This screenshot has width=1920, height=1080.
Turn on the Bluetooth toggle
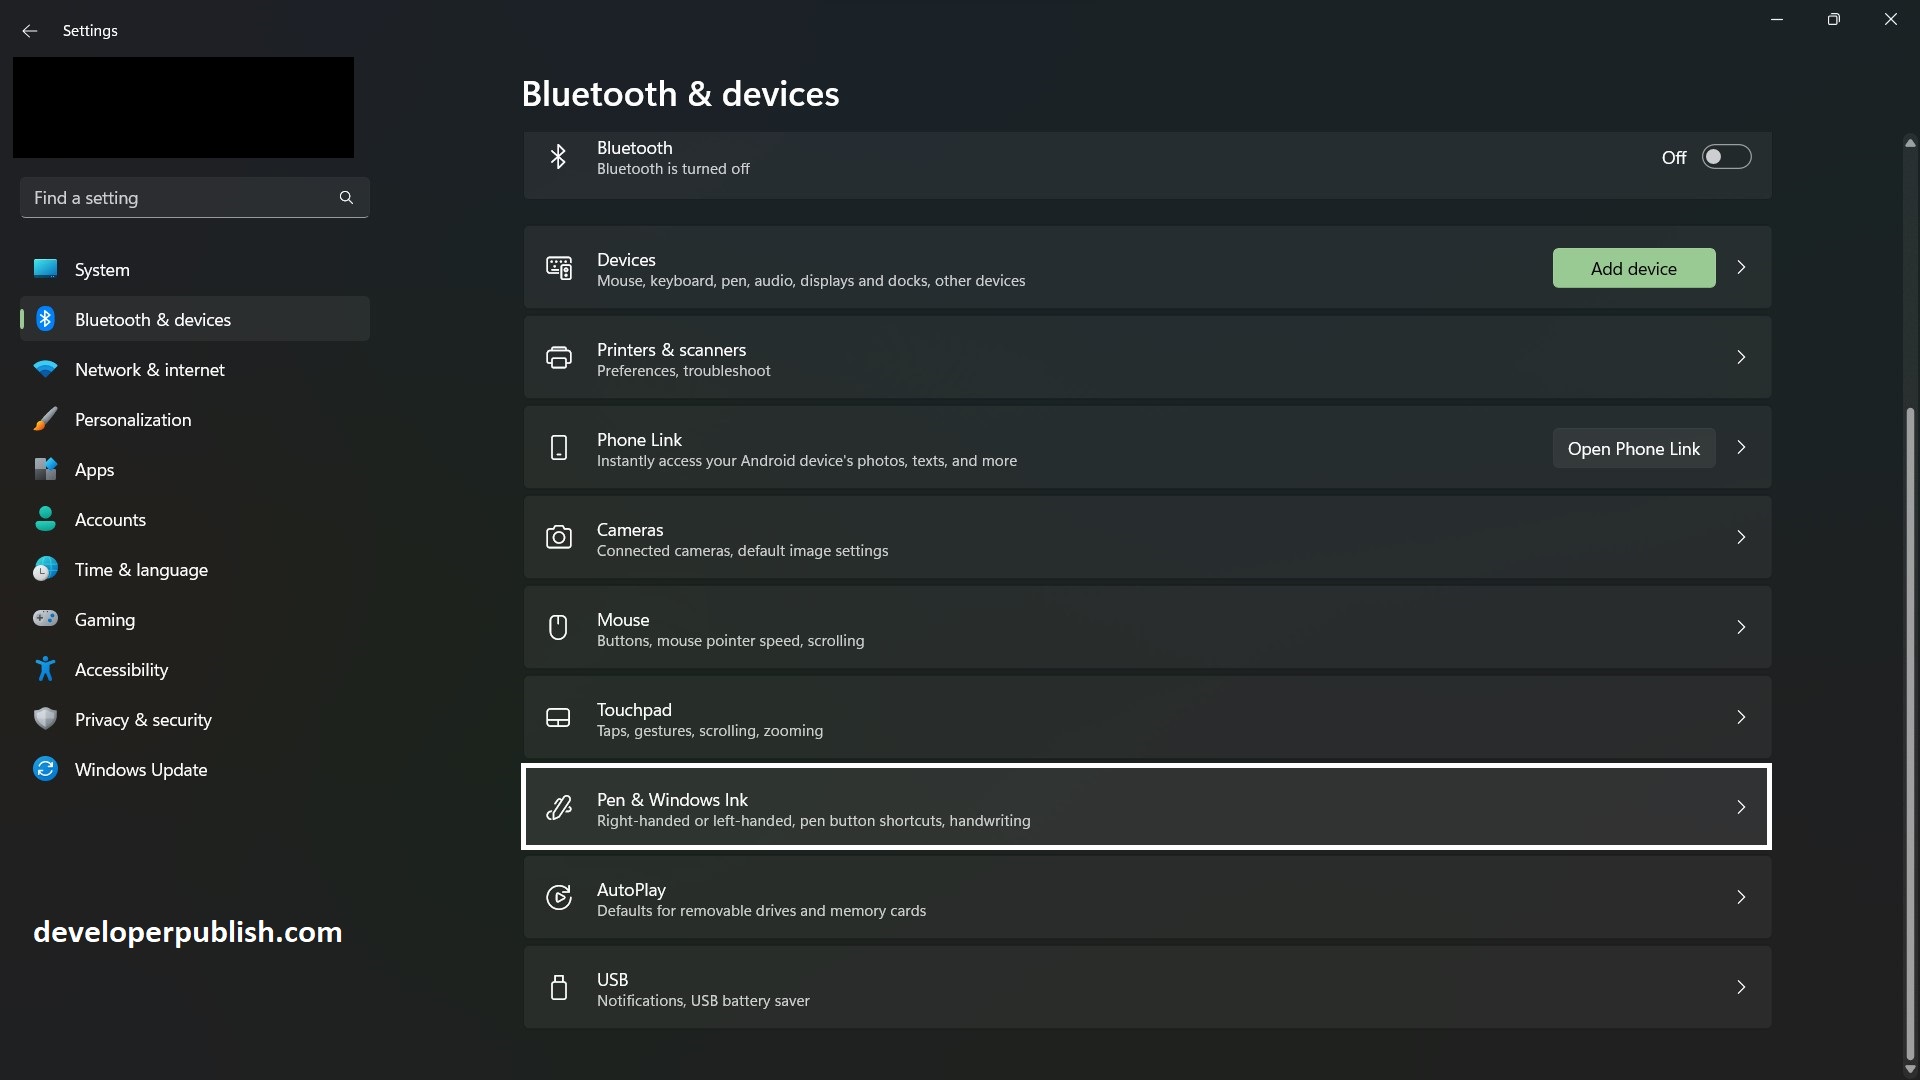pyautogui.click(x=1727, y=156)
